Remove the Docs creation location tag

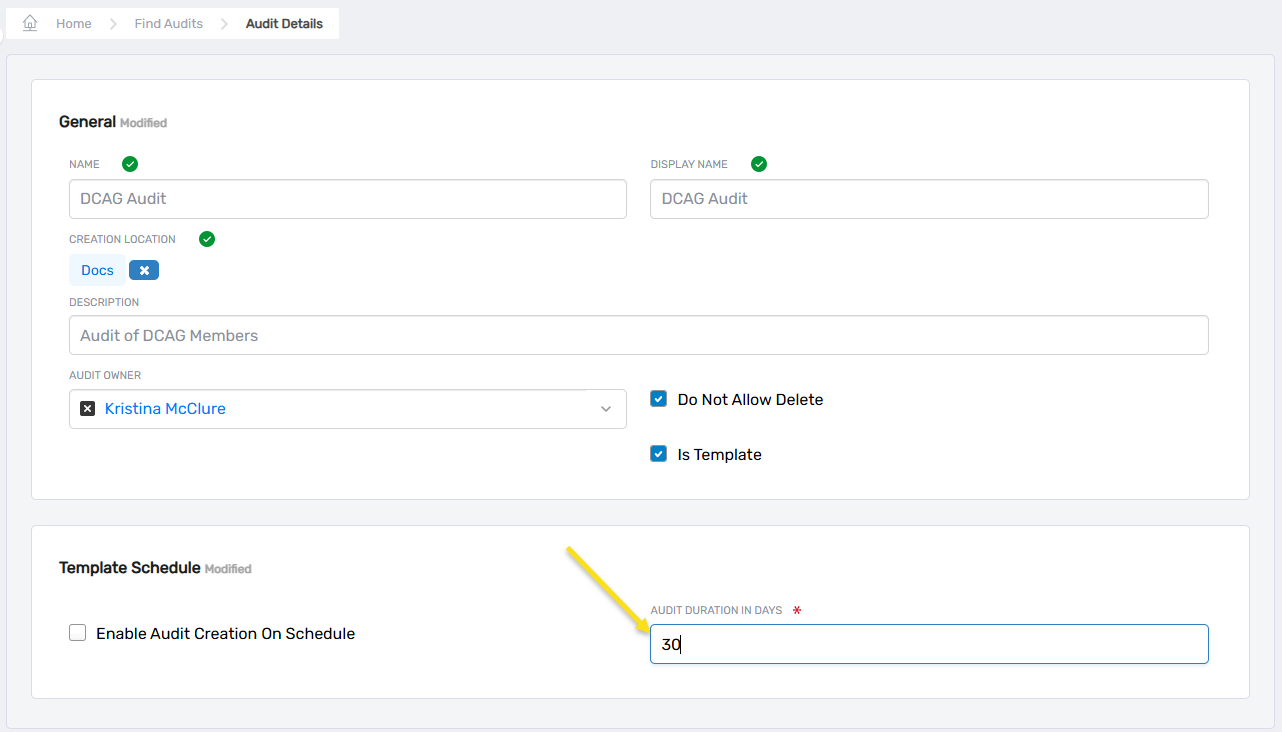pos(144,270)
